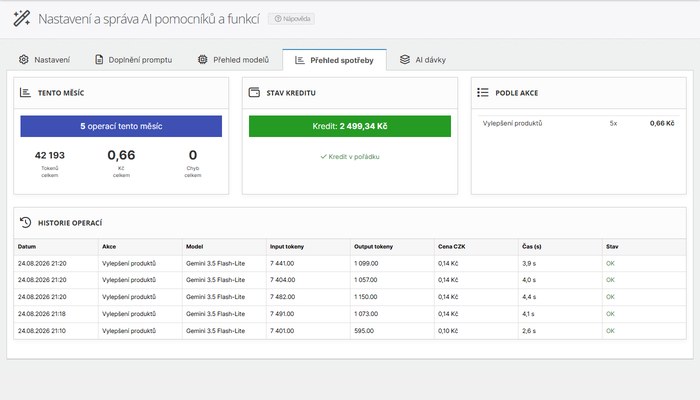Image resolution: width=700 pixels, height=400 pixels.
Task: Click the 0,66 Kč amount in Podle akce
Action: coord(662,123)
